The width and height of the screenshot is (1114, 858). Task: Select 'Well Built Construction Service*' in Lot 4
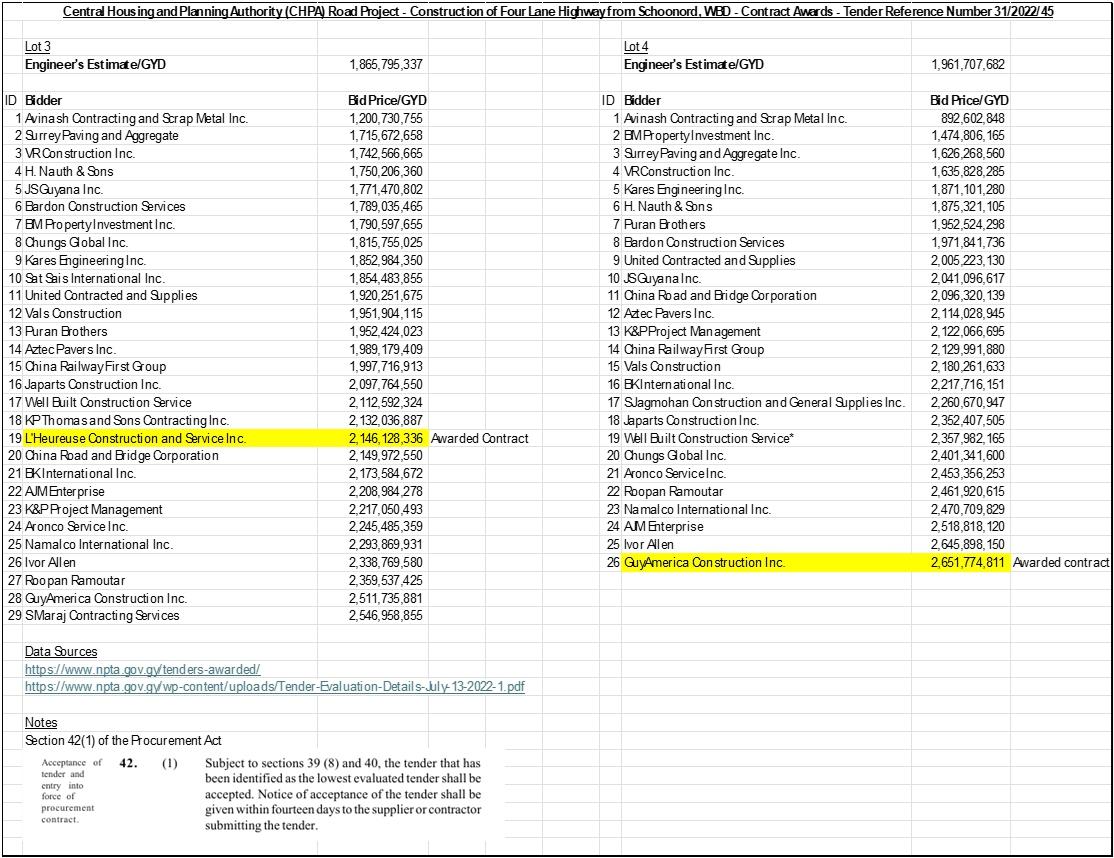709,438
